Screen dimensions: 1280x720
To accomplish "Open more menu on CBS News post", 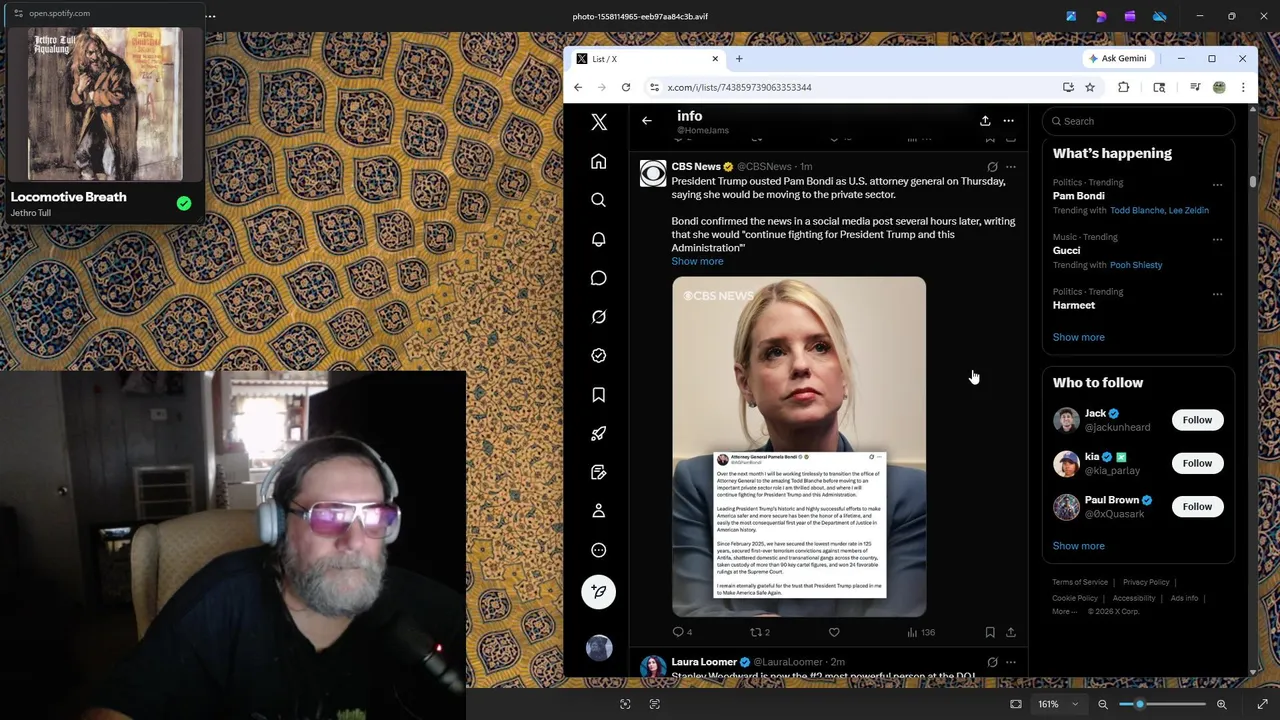I will pos(1011,167).
